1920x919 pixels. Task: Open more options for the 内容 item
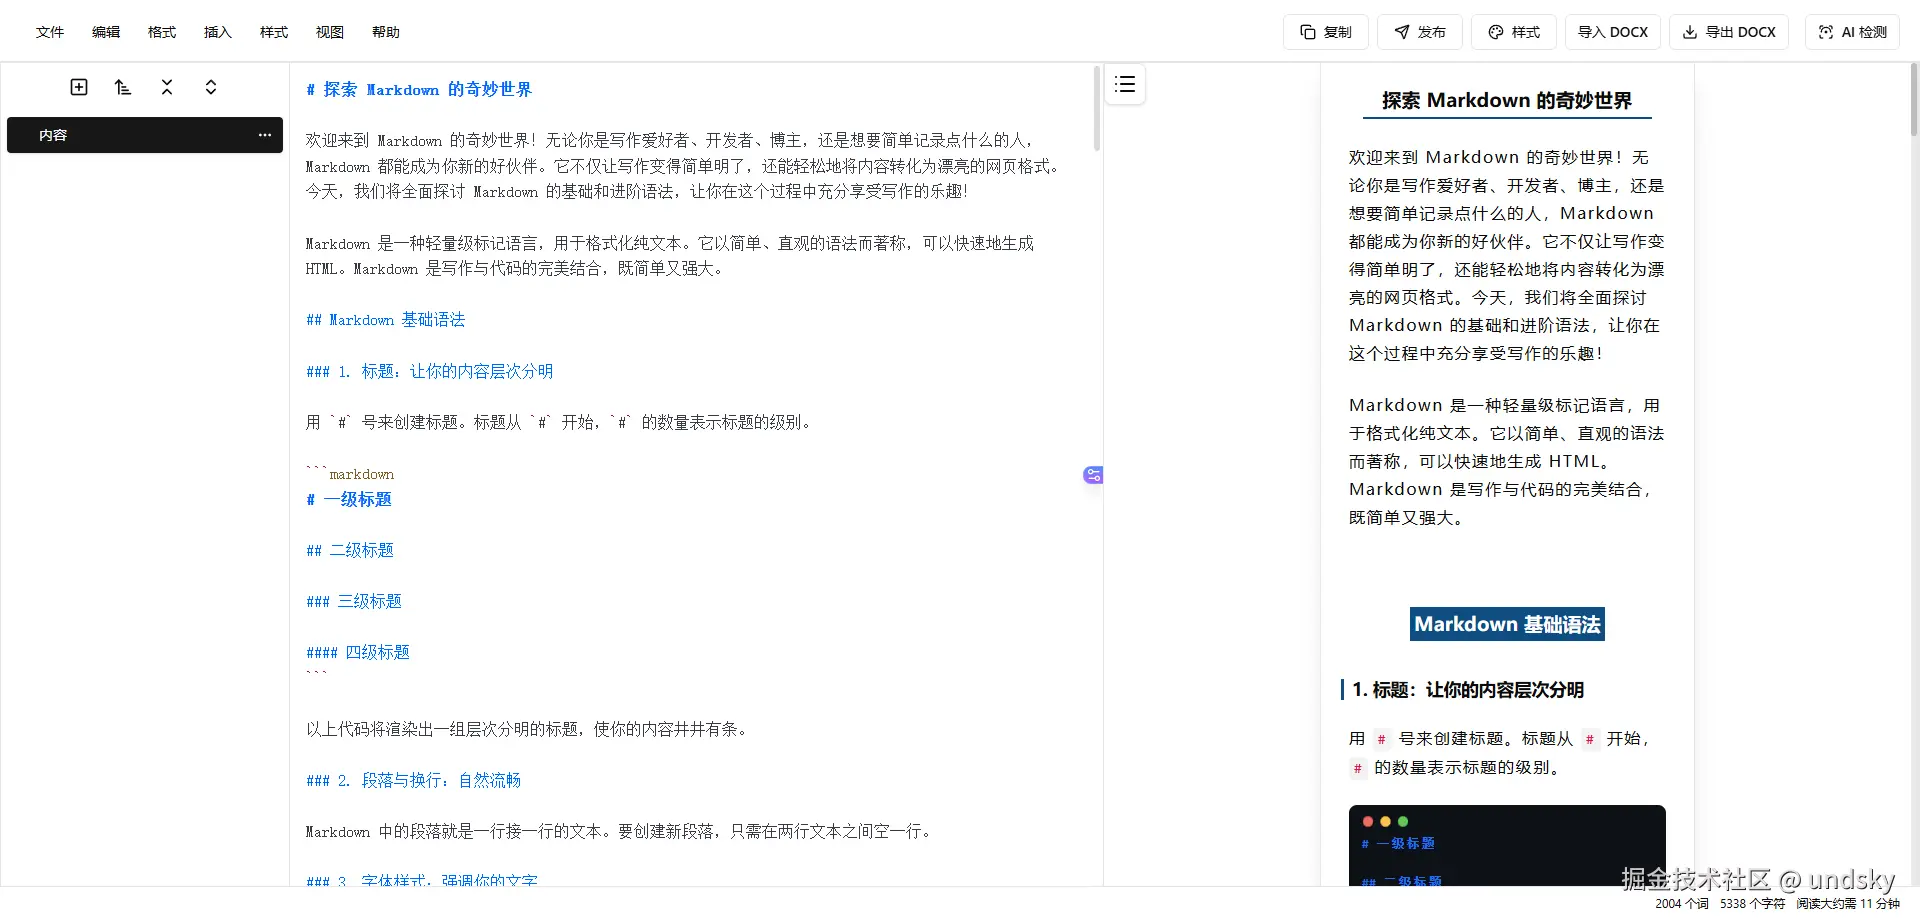[x=263, y=134]
